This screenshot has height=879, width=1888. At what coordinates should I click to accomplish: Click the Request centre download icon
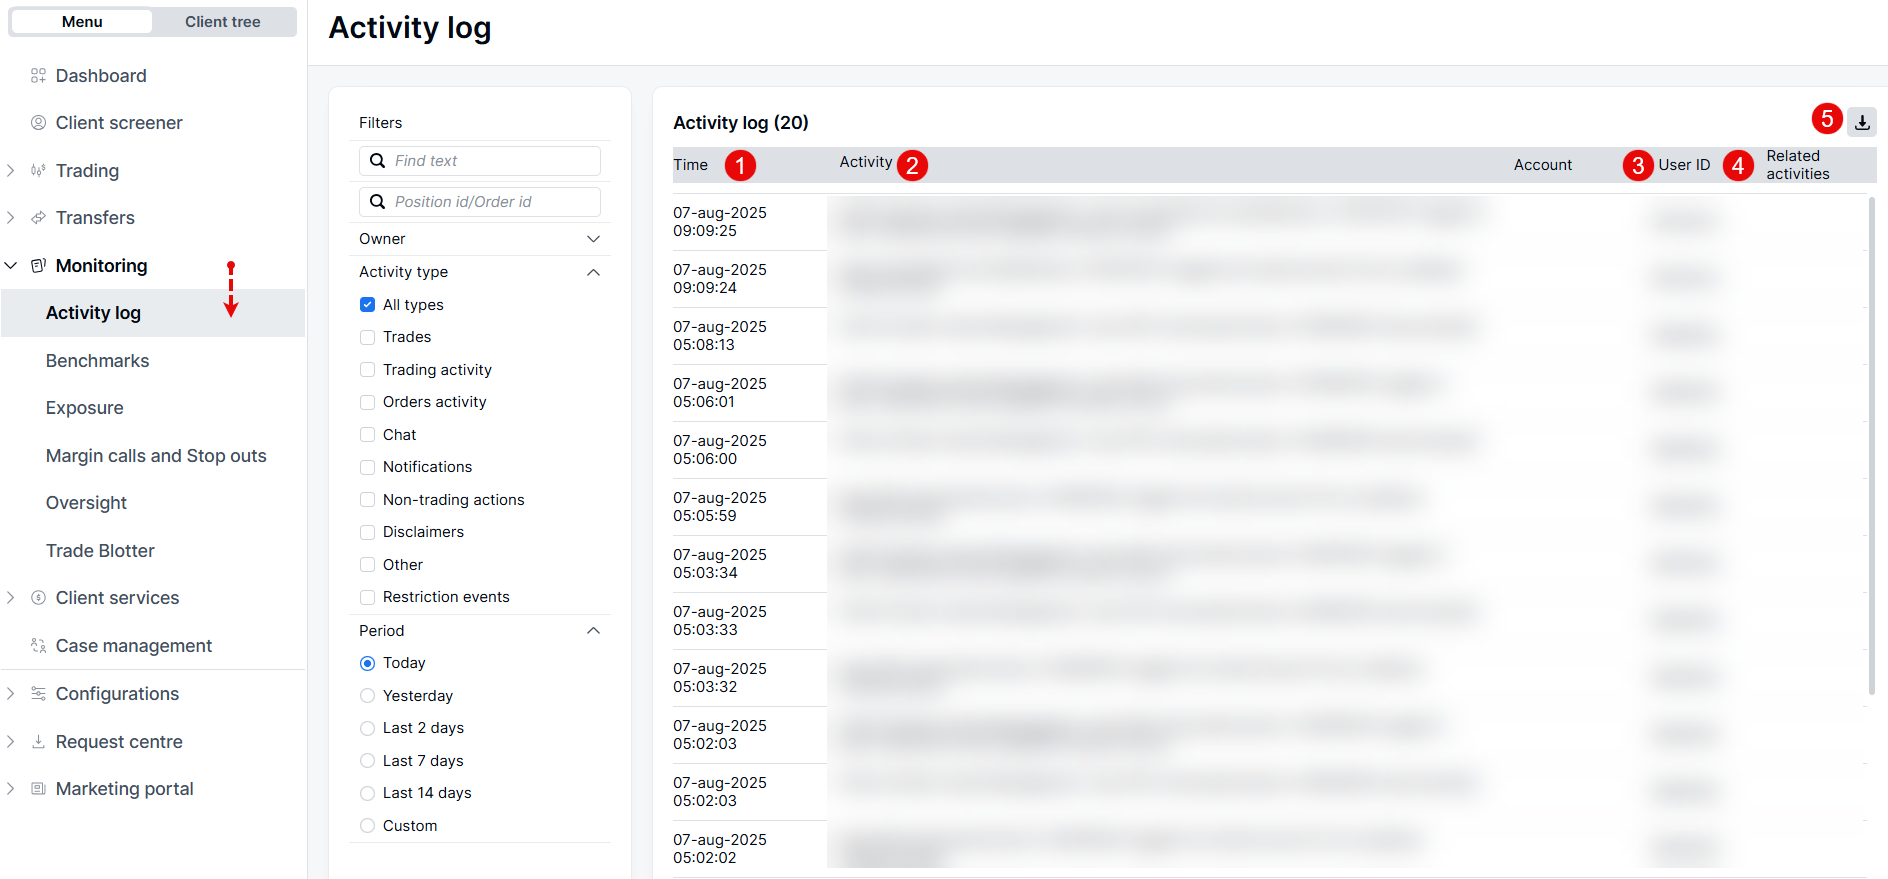coord(38,742)
